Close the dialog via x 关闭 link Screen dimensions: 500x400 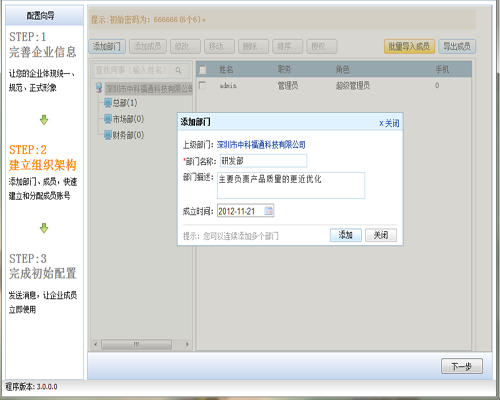(x=389, y=123)
